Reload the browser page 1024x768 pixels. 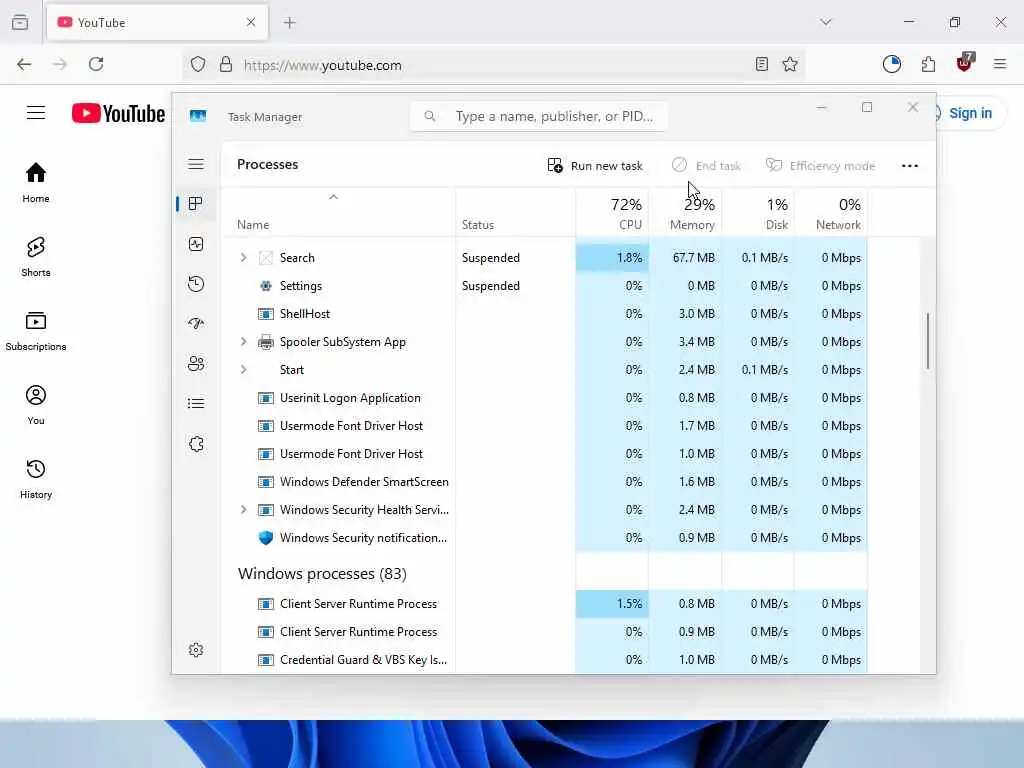click(x=96, y=64)
